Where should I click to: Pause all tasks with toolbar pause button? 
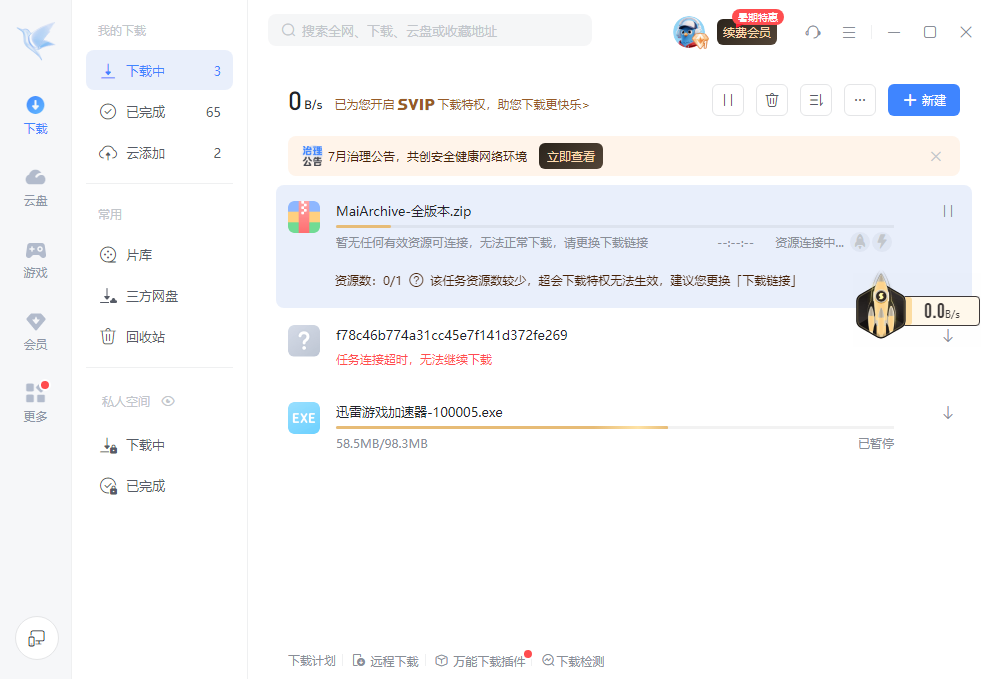[728, 100]
